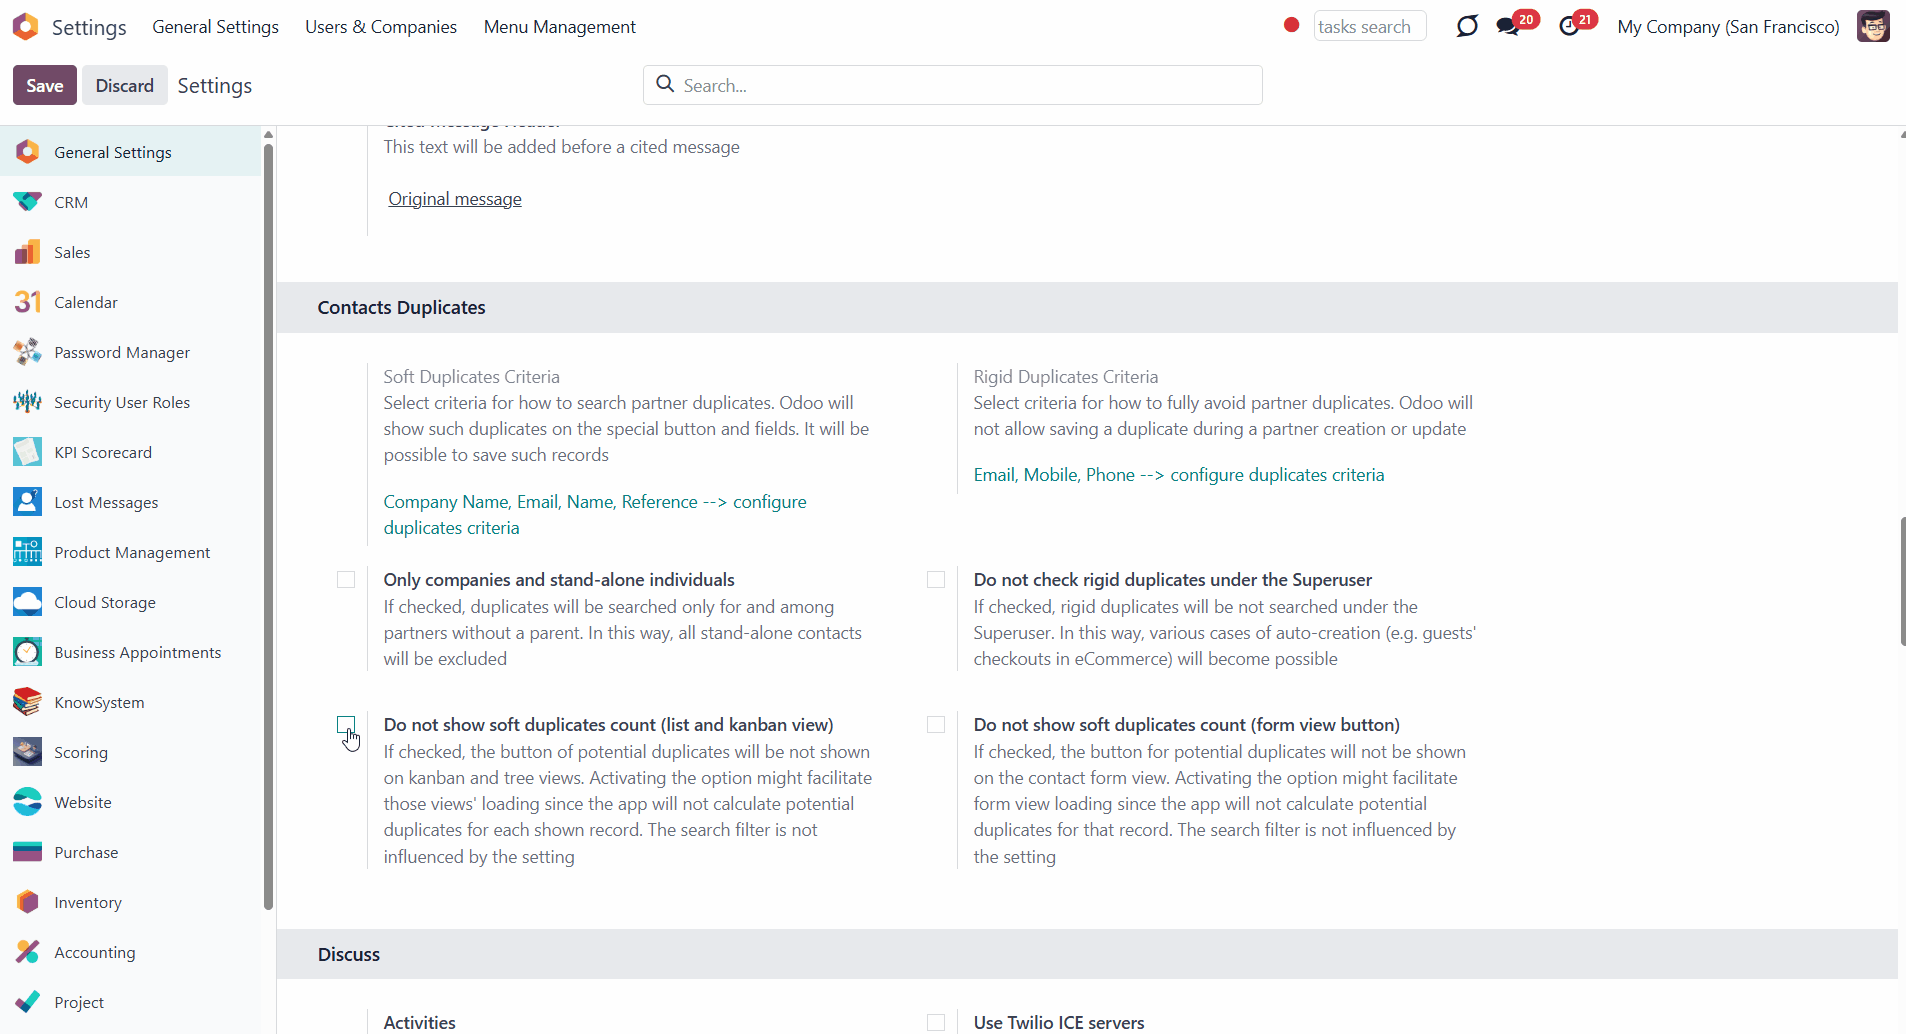Switch company via My Company (San Francisco)
1906x1034 pixels.
point(1728,27)
